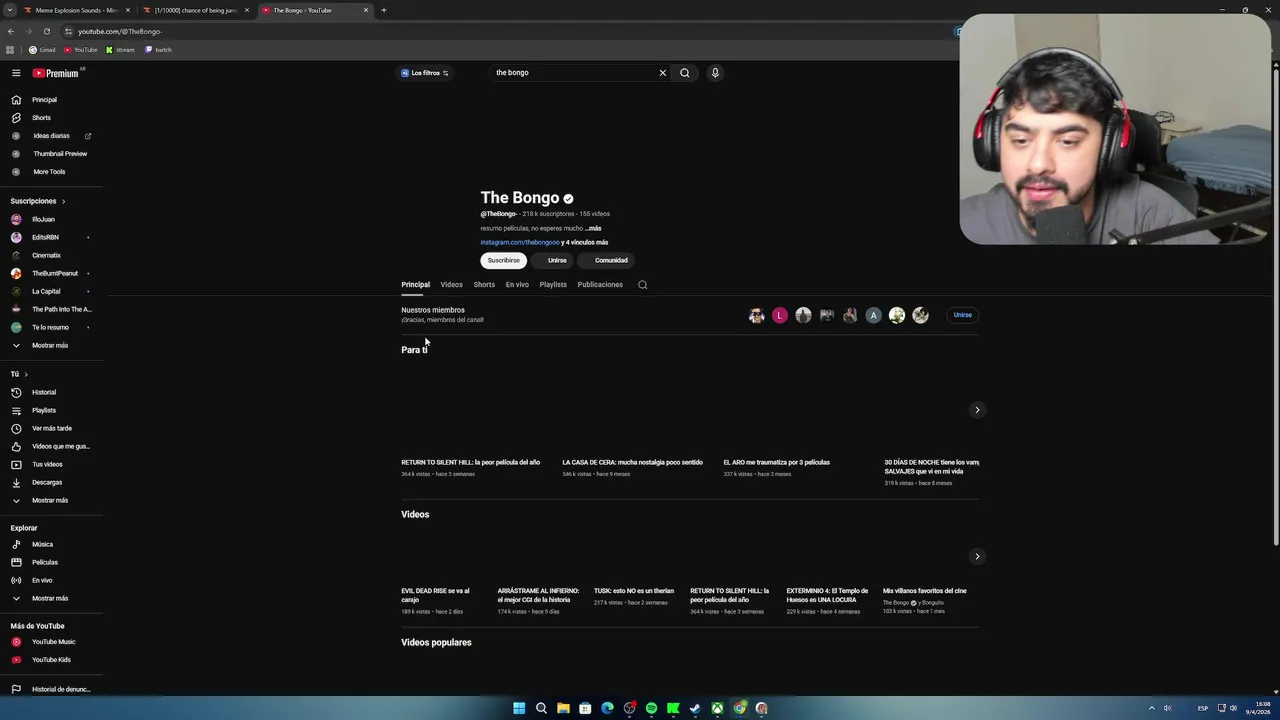Open video LA CASA DE CERA
1280x720 pixels.
pyautogui.click(x=633, y=463)
